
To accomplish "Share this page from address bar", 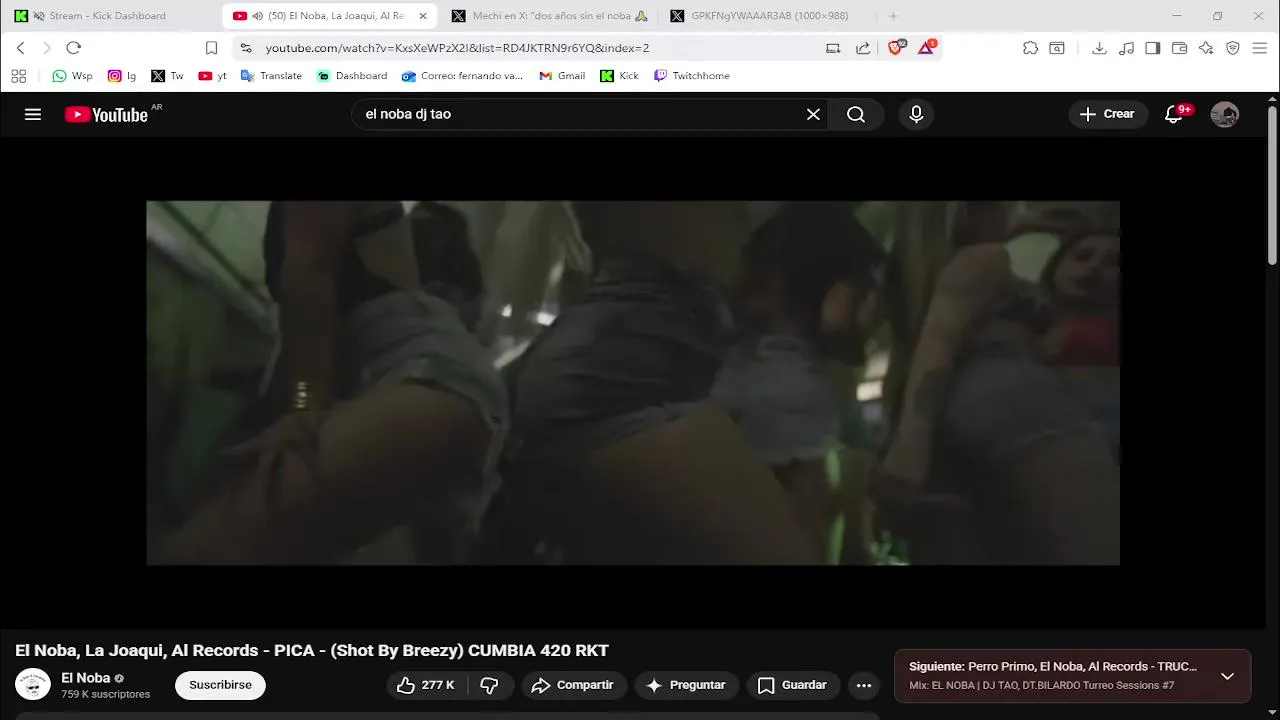I will [x=863, y=48].
